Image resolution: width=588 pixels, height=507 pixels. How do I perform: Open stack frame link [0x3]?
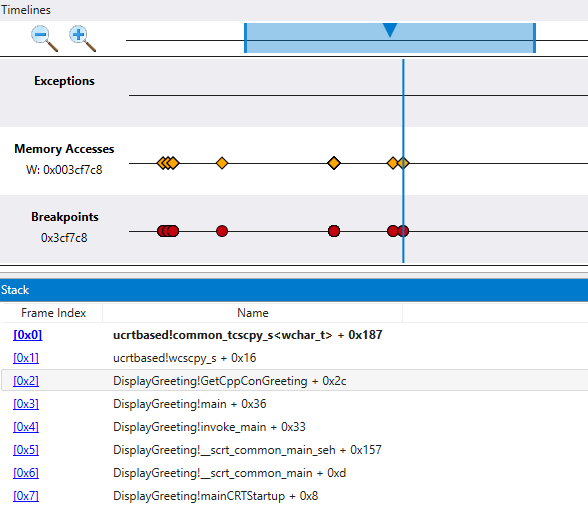(26, 404)
